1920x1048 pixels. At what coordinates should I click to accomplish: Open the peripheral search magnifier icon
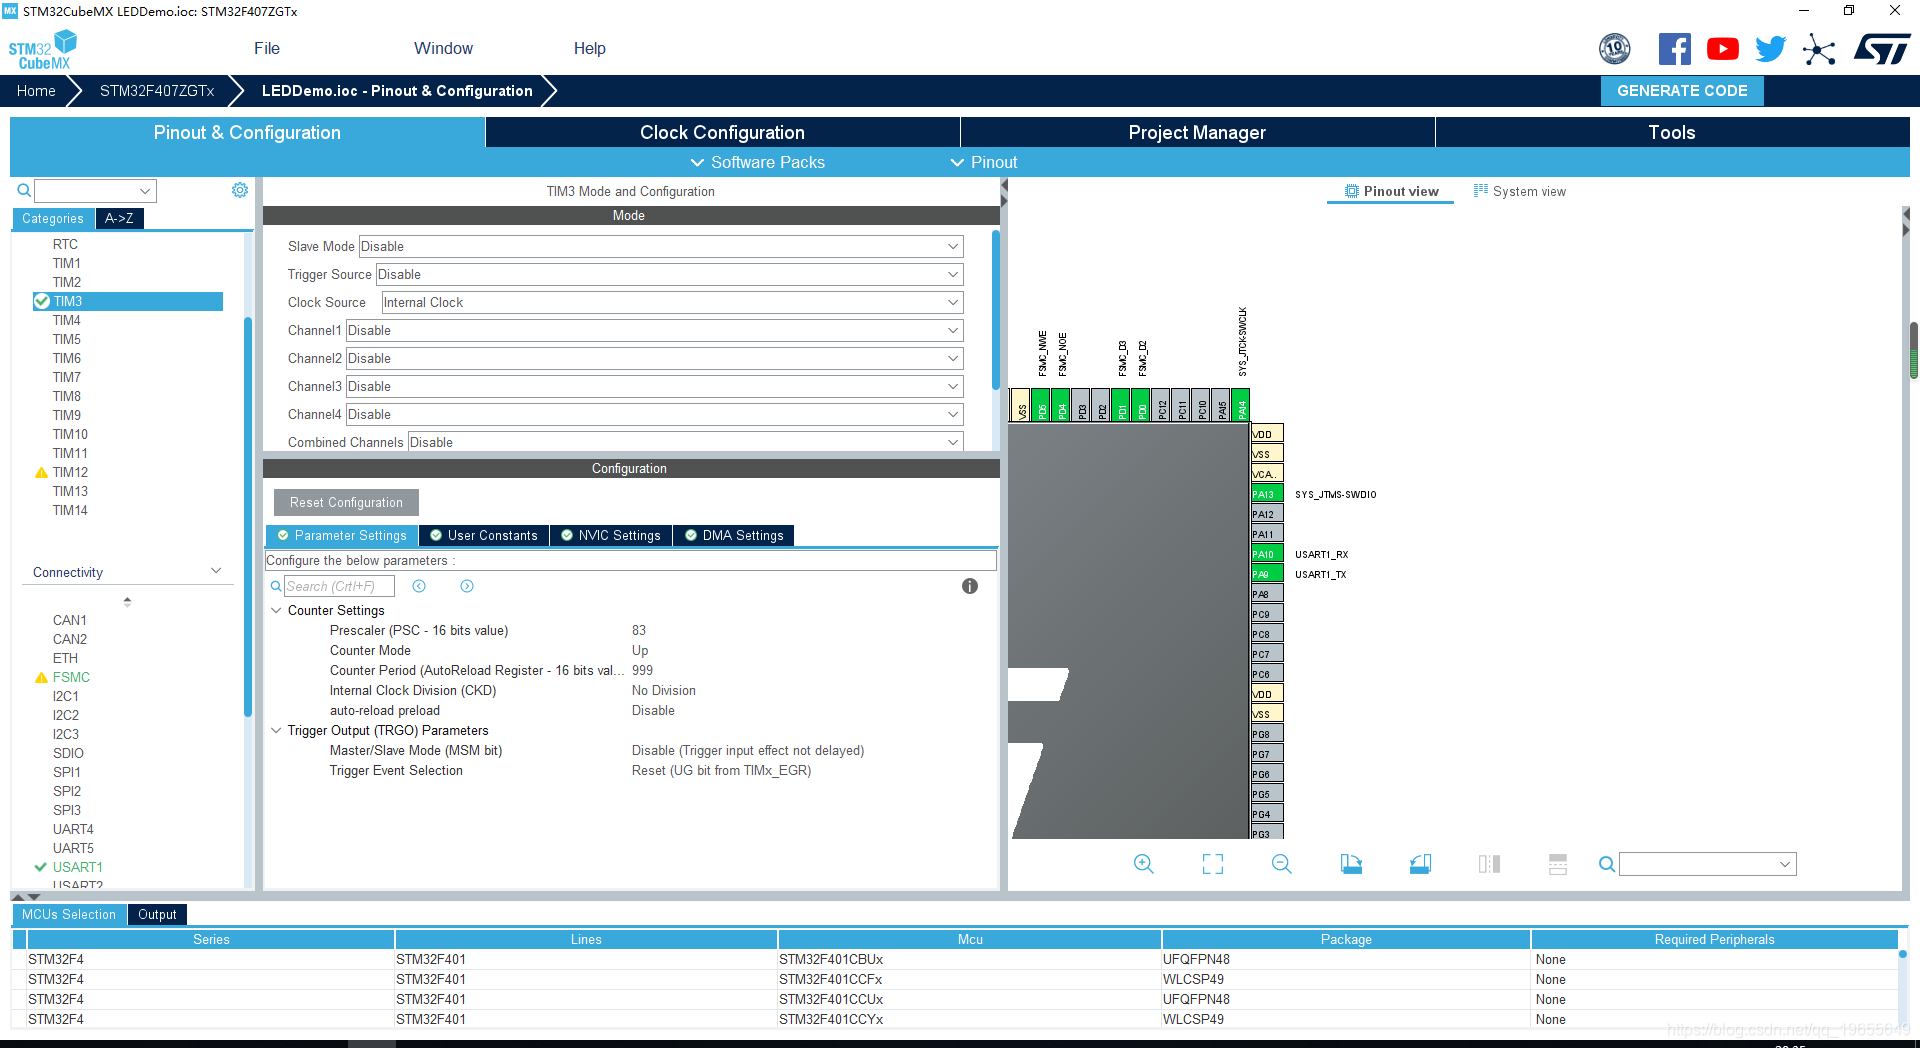click(24, 190)
